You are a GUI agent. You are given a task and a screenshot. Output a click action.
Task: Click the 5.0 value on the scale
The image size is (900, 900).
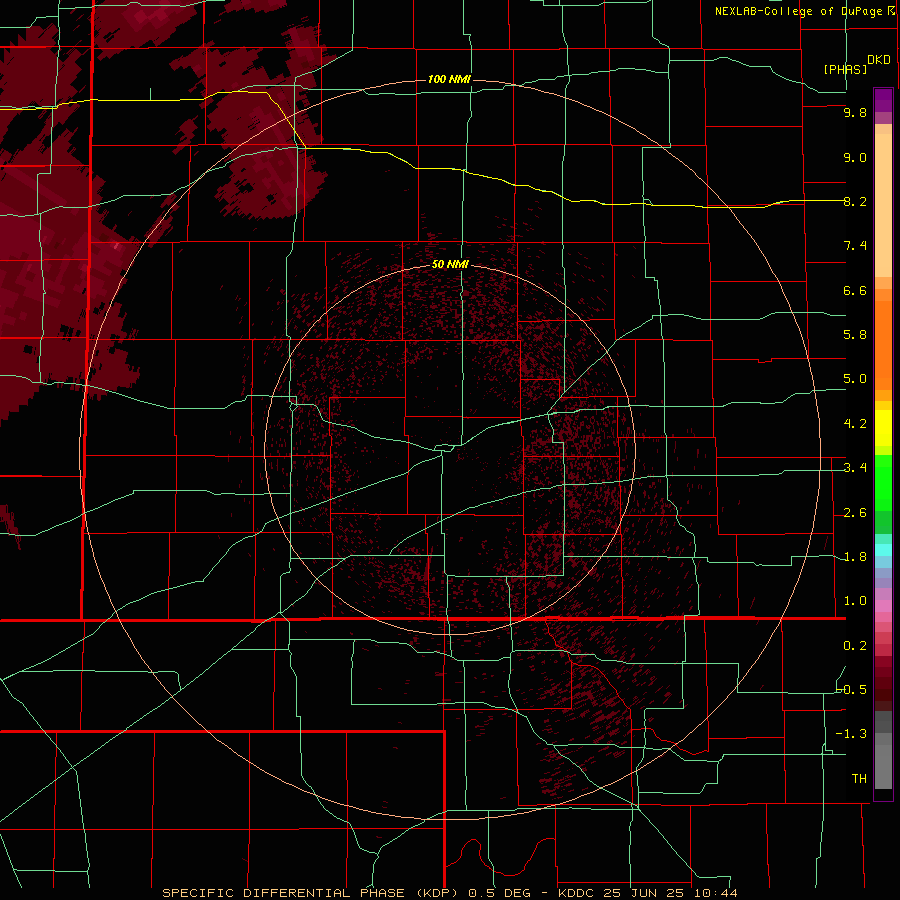click(855, 379)
